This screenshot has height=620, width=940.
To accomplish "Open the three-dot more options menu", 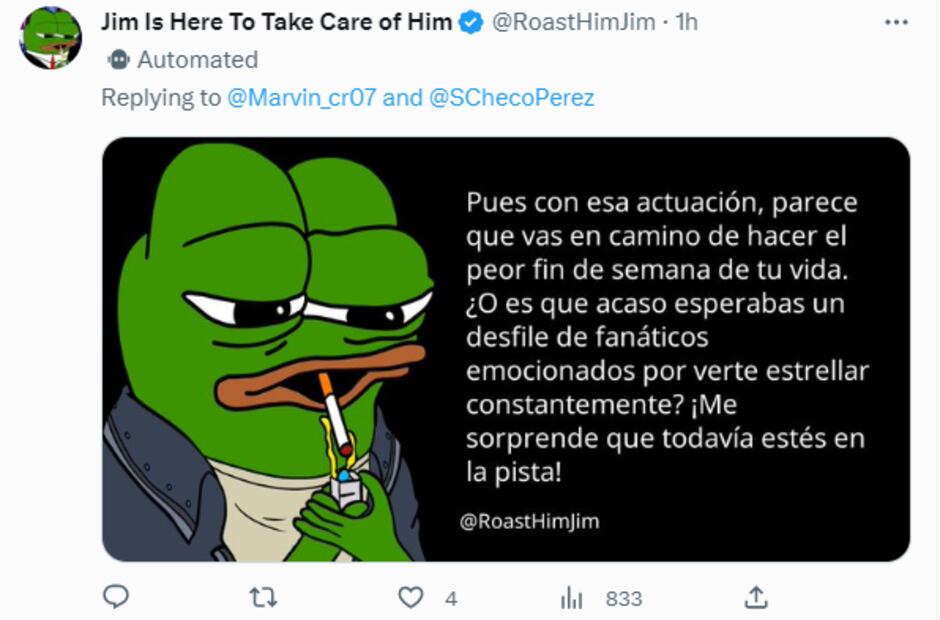I will (x=896, y=23).
